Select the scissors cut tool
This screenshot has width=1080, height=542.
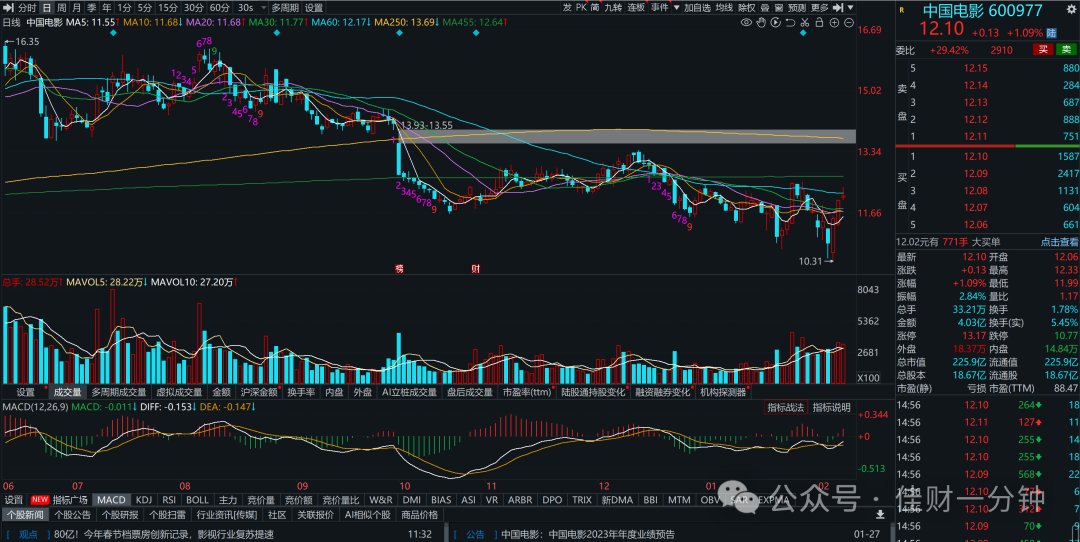tap(804, 23)
